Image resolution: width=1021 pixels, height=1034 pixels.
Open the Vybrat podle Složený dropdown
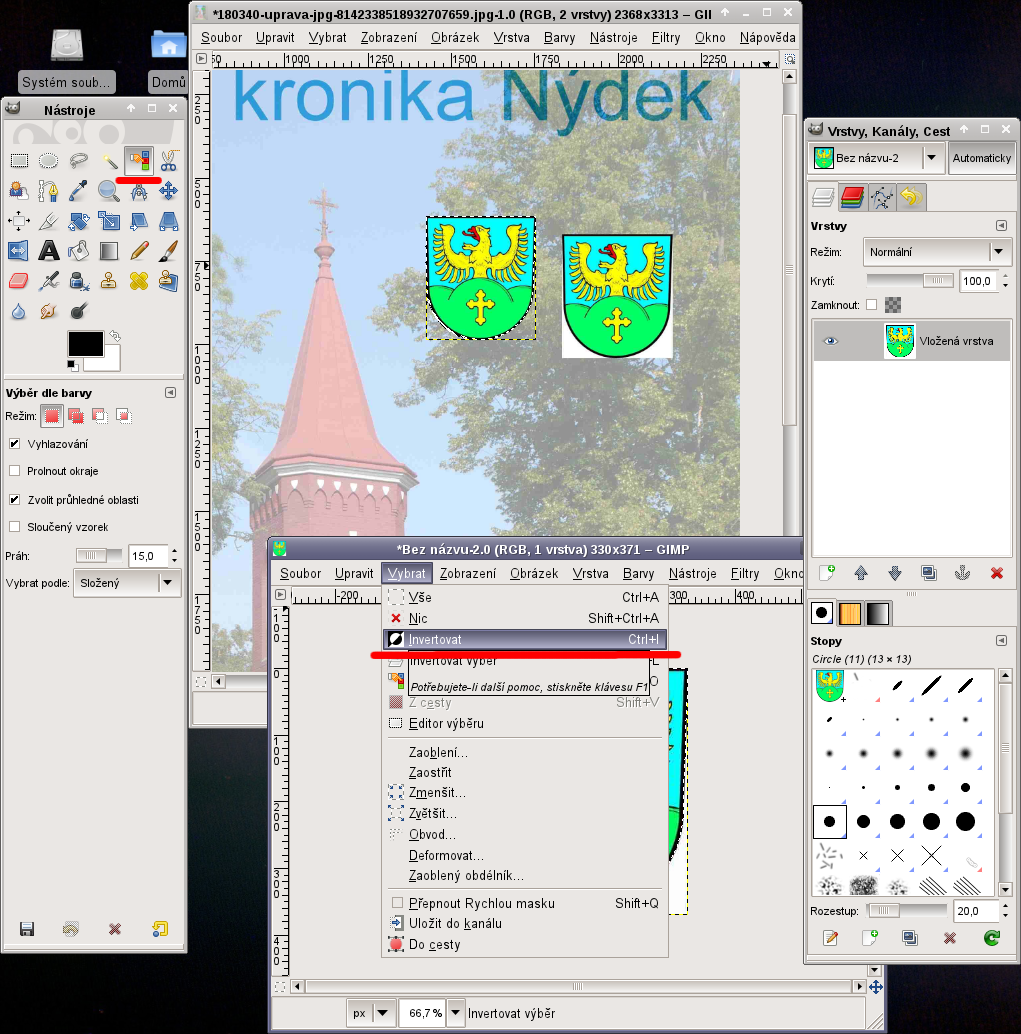(127, 583)
